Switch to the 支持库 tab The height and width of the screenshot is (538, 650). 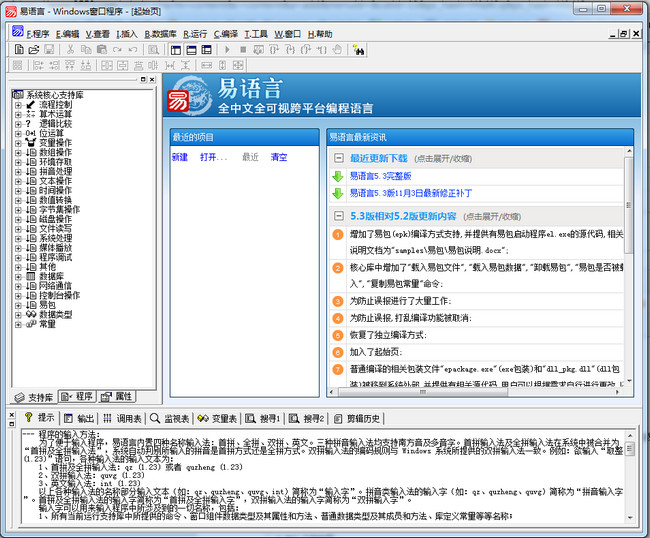tap(34, 397)
